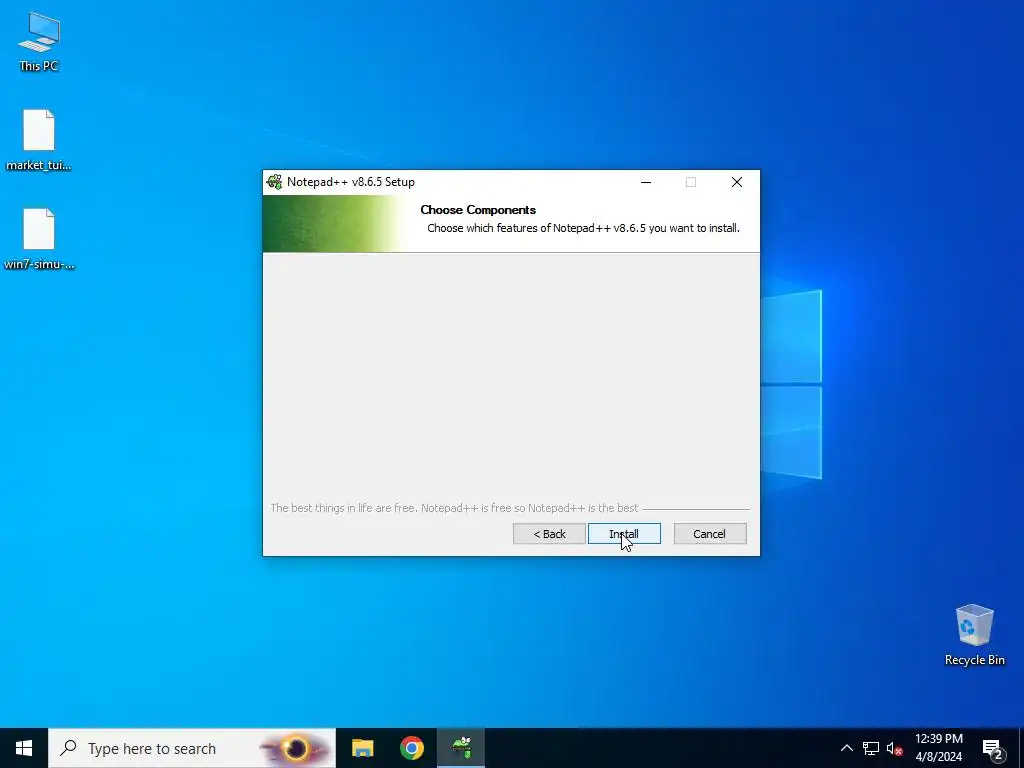This screenshot has height=768, width=1024.
Task: Click the Notepad++ chameleon icon in title bar
Action: pos(274,182)
